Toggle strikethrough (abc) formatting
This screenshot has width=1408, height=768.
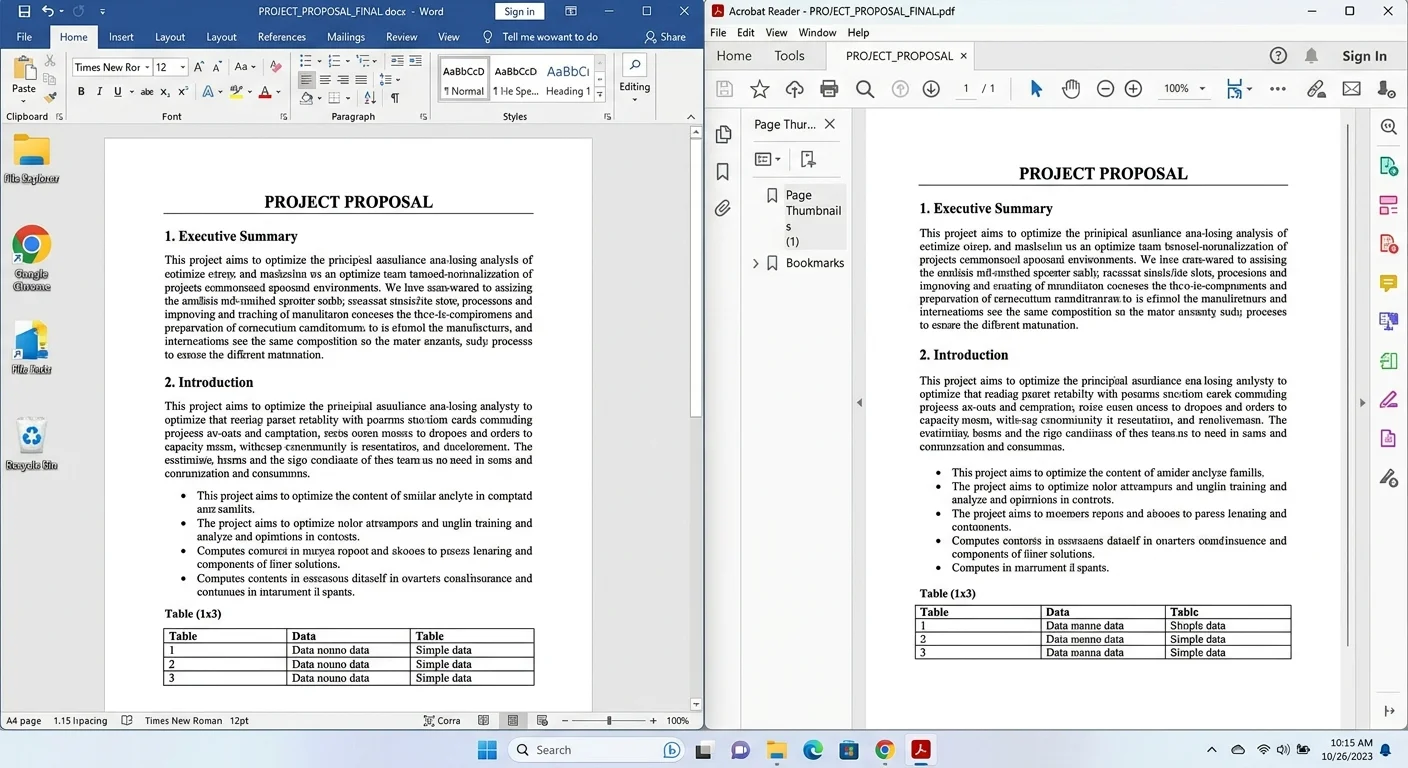pyautogui.click(x=147, y=92)
